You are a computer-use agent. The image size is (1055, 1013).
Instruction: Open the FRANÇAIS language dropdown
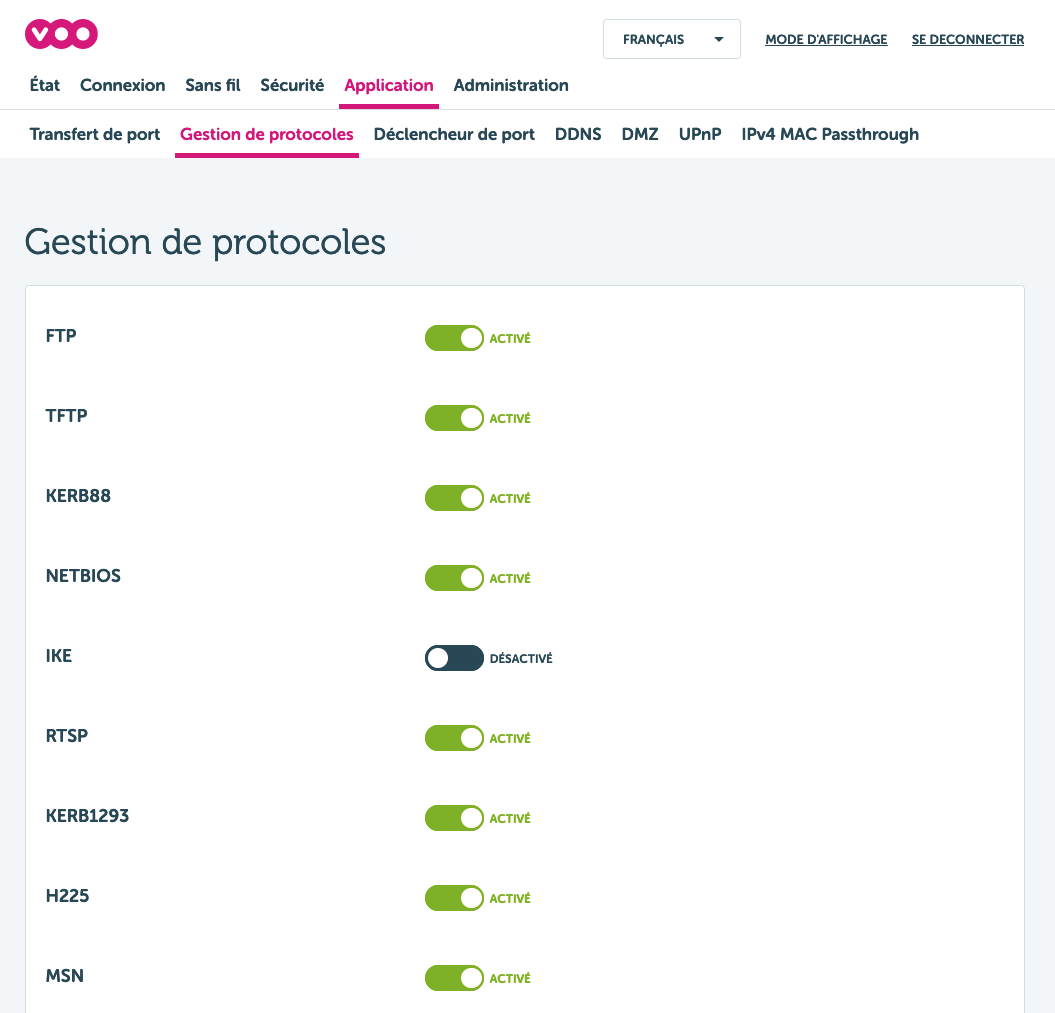pos(654,40)
